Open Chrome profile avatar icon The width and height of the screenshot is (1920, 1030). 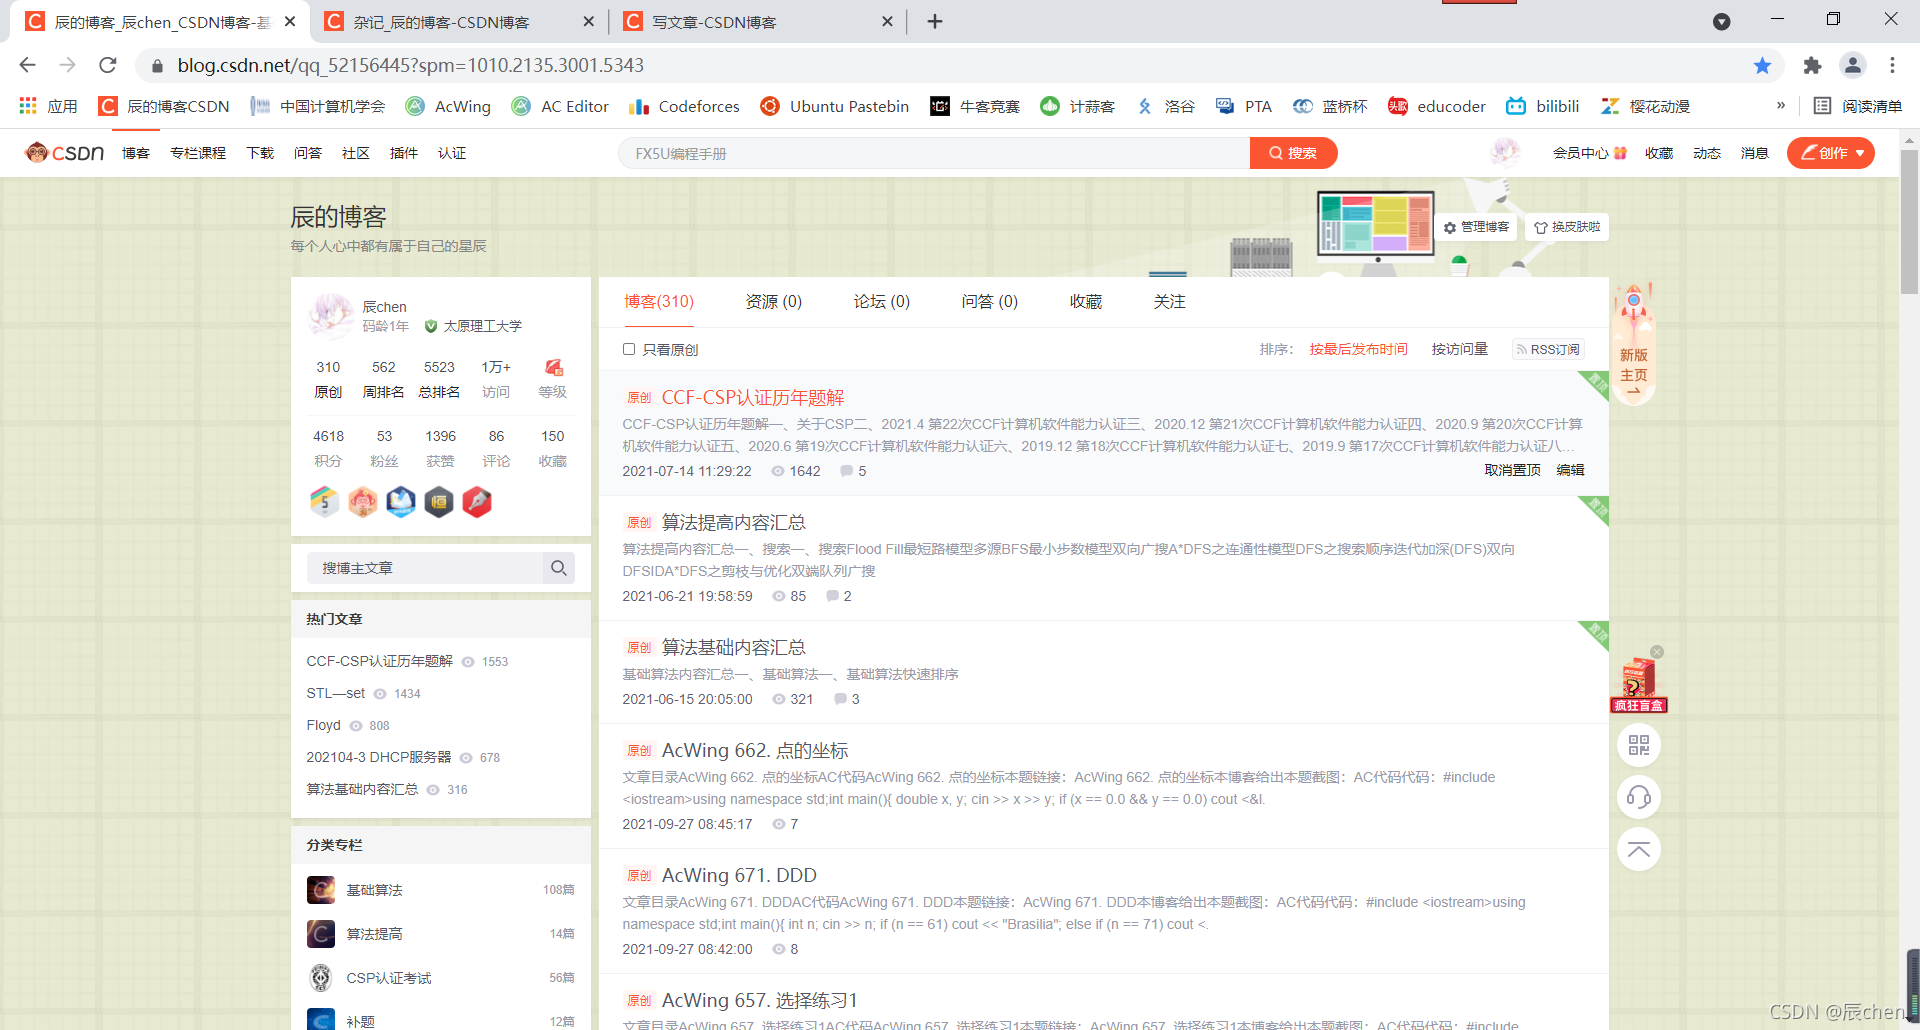[1852, 65]
